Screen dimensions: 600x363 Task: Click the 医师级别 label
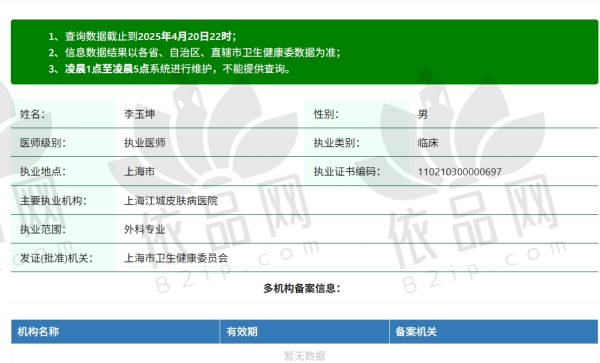pos(43,143)
